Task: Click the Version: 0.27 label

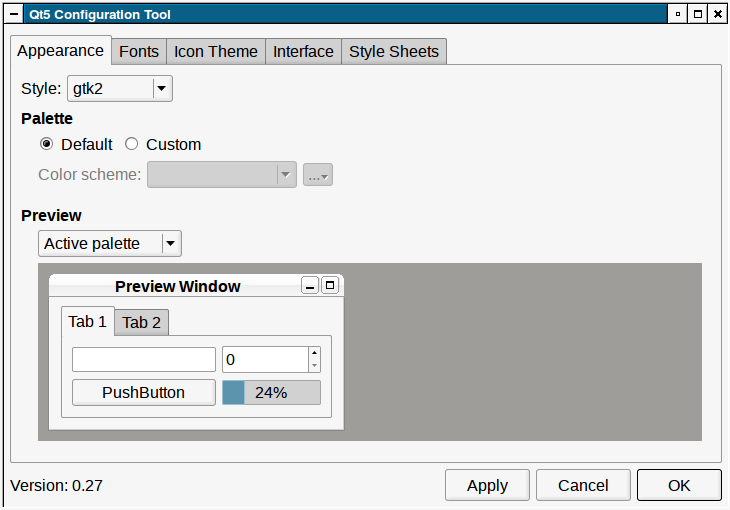Action: [x=56, y=486]
